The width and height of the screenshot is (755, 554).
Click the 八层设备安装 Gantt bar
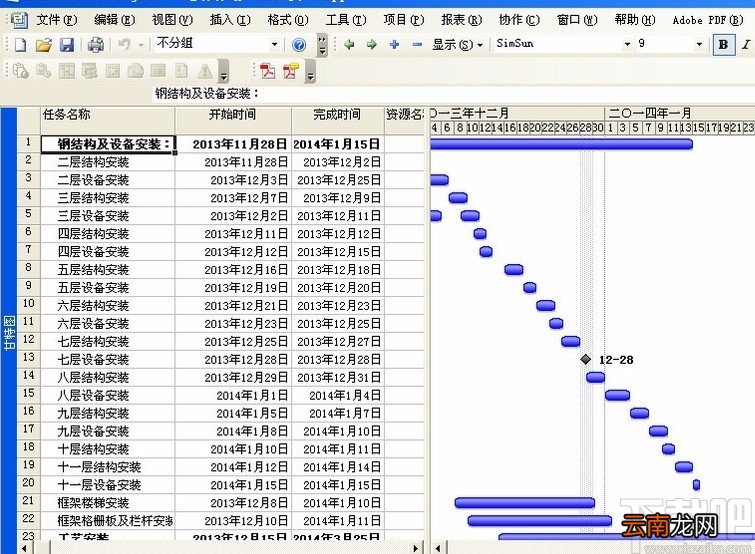coord(617,395)
